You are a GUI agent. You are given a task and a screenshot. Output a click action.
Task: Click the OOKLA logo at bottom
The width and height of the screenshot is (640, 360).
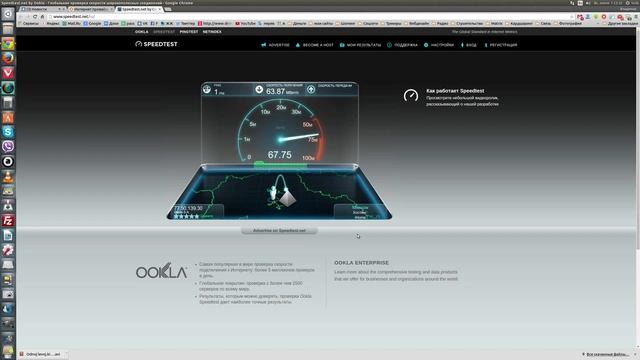pos(162,271)
